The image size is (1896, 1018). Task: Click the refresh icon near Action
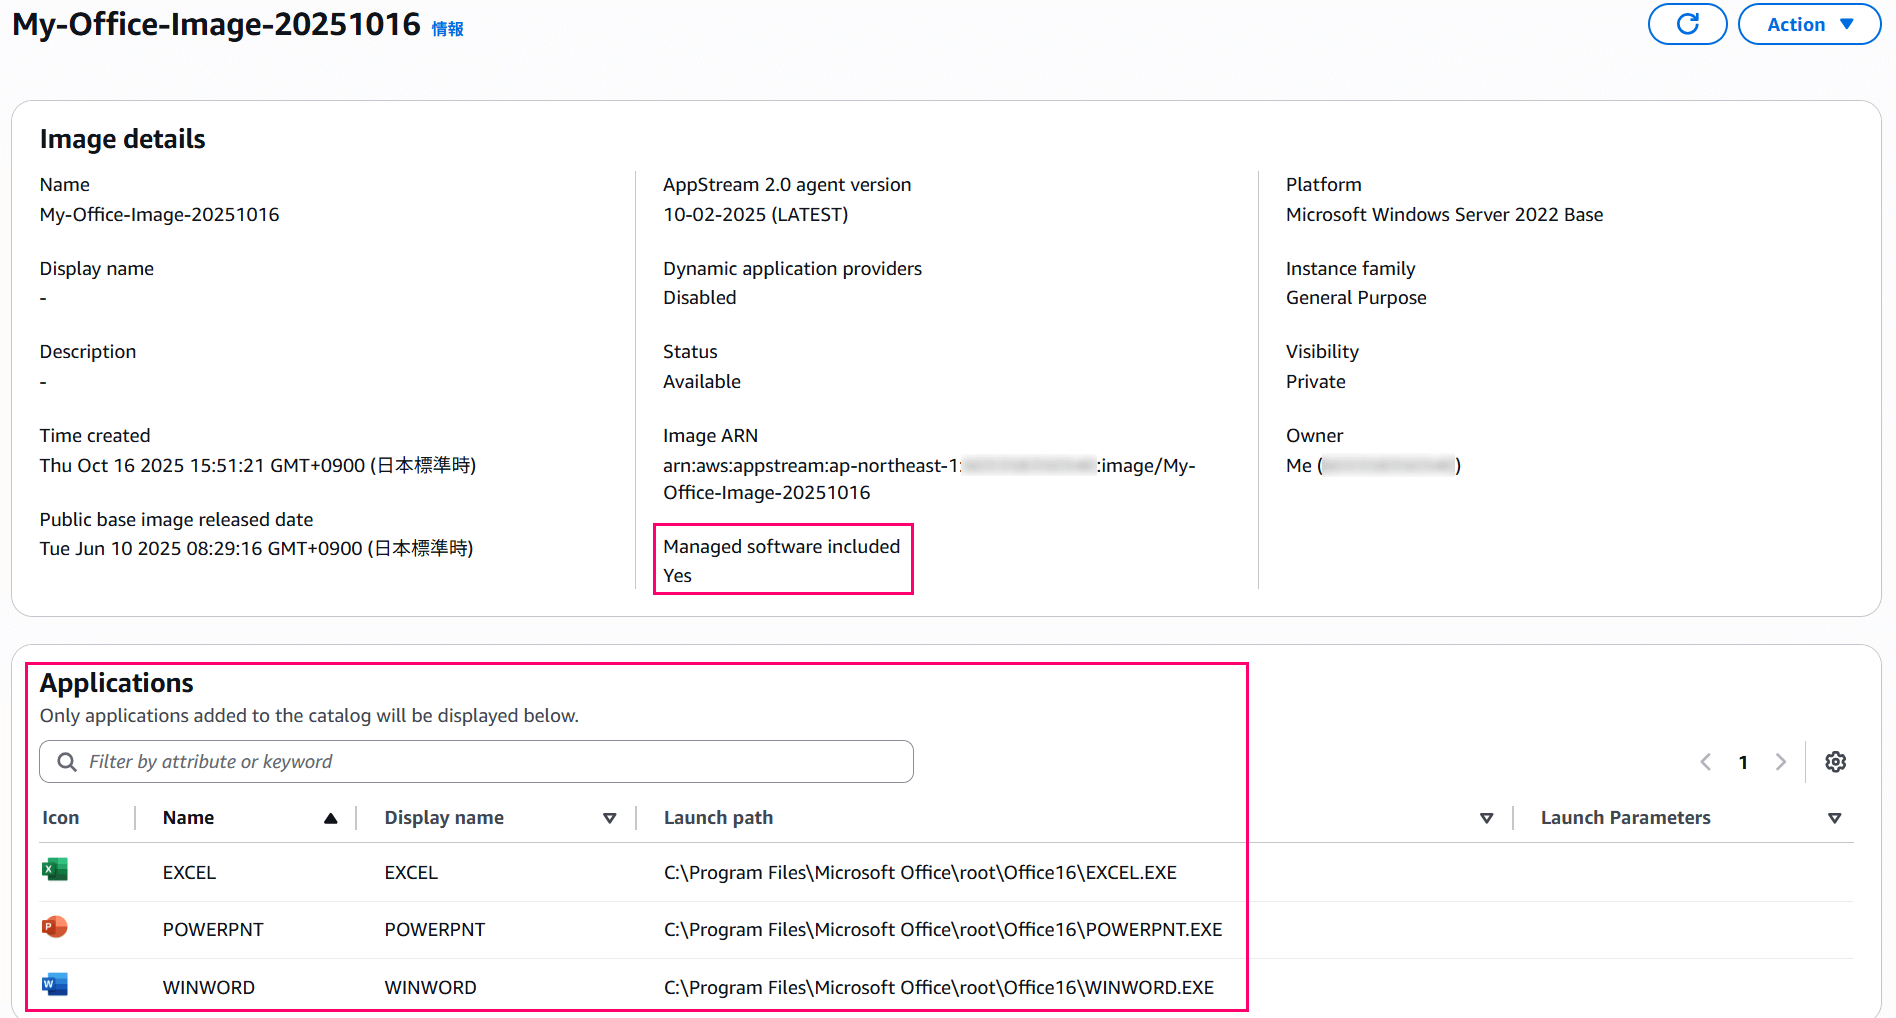pyautogui.click(x=1687, y=24)
